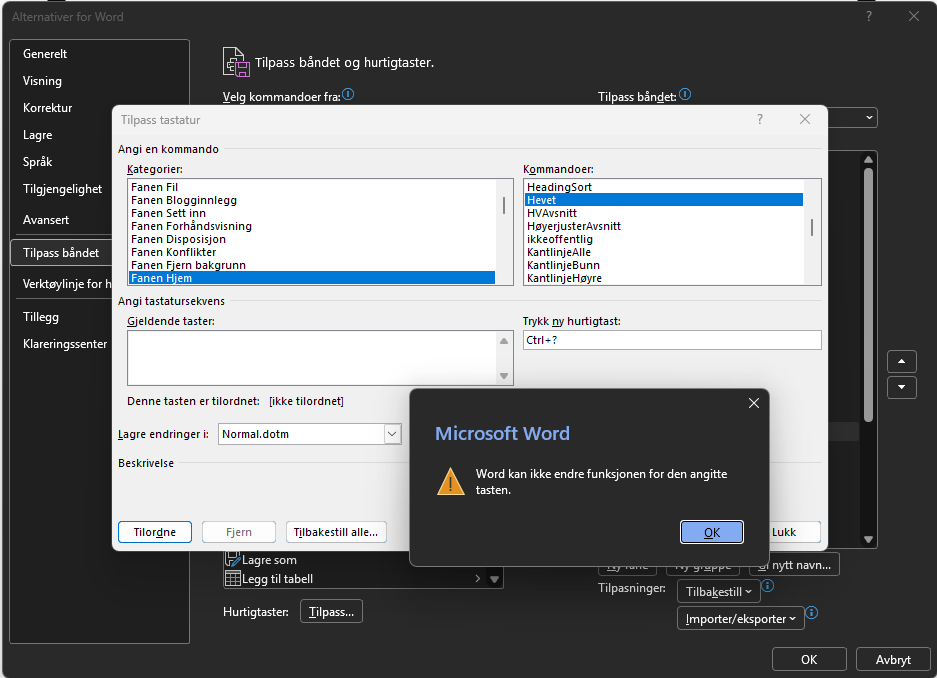Open Korrektur options page
This screenshot has height=678, width=937.
pyautogui.click(x=47, y=108)
